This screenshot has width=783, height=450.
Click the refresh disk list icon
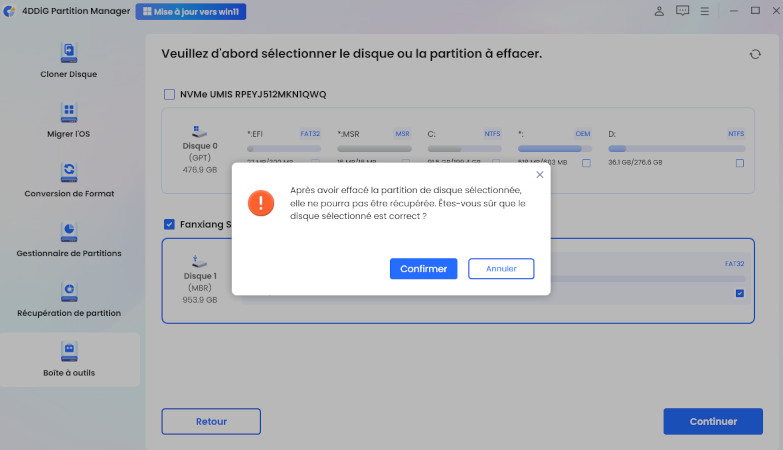755,54
